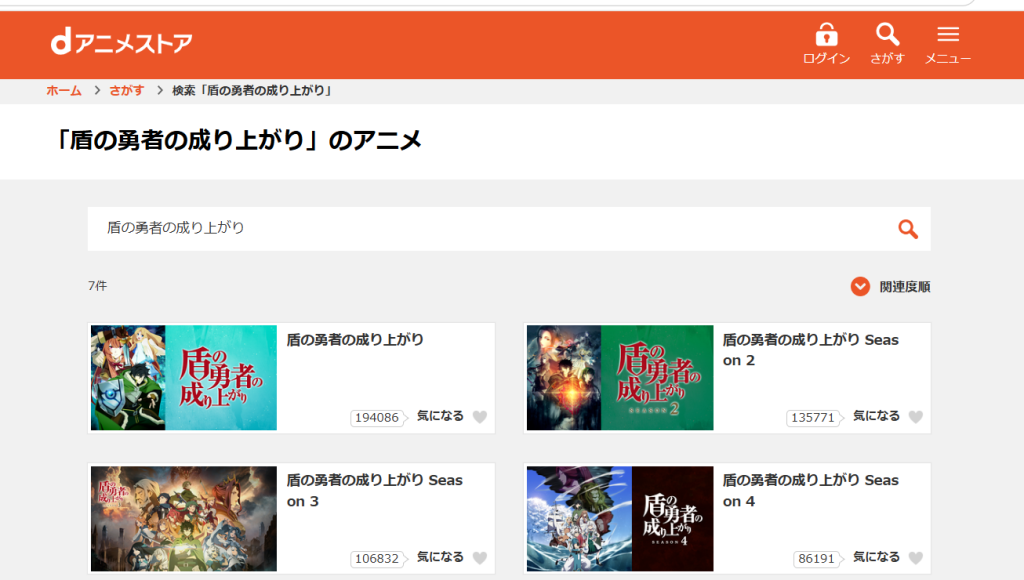Click heading 「盾の勇者の成り上がり」のアニメ
Image resolution: width=1024 pixels, height=580 pixels.
tap(238, 140)
